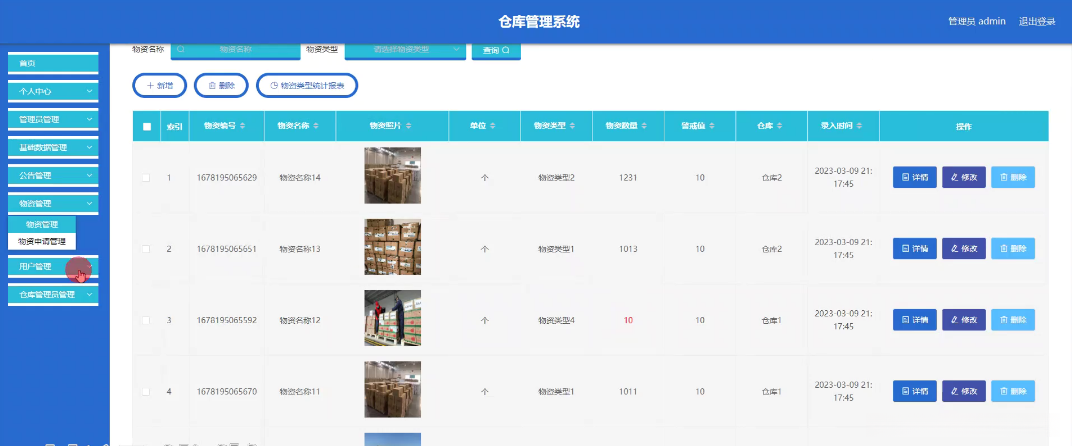The width and height of the screenshot is (1072, 446).
Task: Open the 物资申请管理 submenu entry
Action: coord(42,241)
